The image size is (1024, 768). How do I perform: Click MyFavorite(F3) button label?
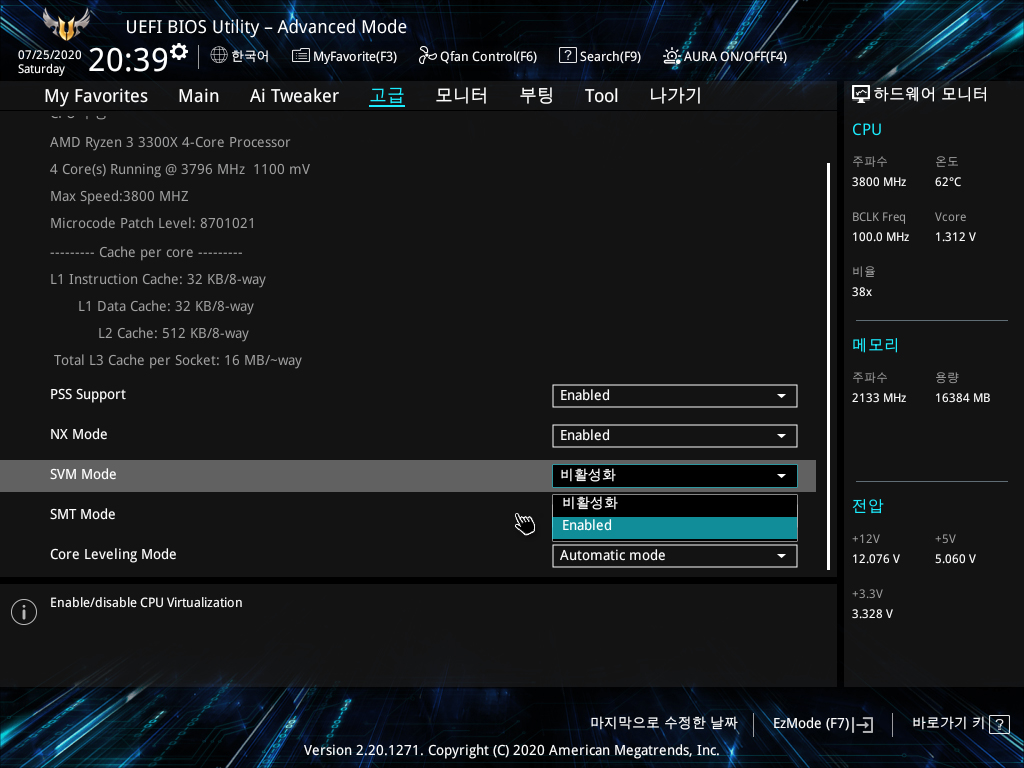click(355, 57)
